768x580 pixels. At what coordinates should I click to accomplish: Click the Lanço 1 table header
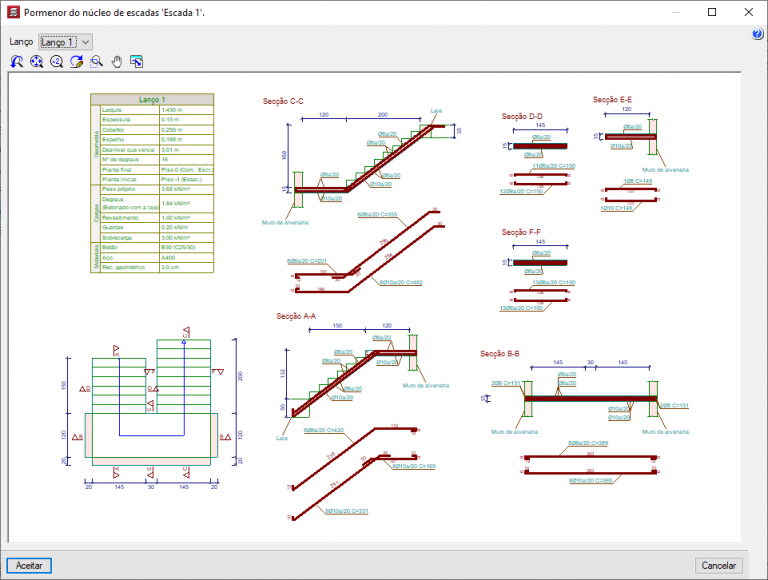click(x=152, y=100)
